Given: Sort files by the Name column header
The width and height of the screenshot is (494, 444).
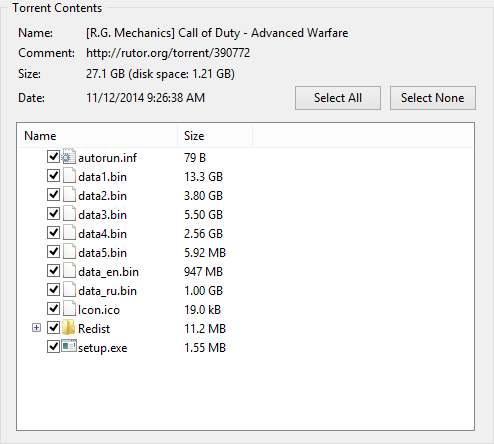Looking at the screenshot, I should click(98, 136).
